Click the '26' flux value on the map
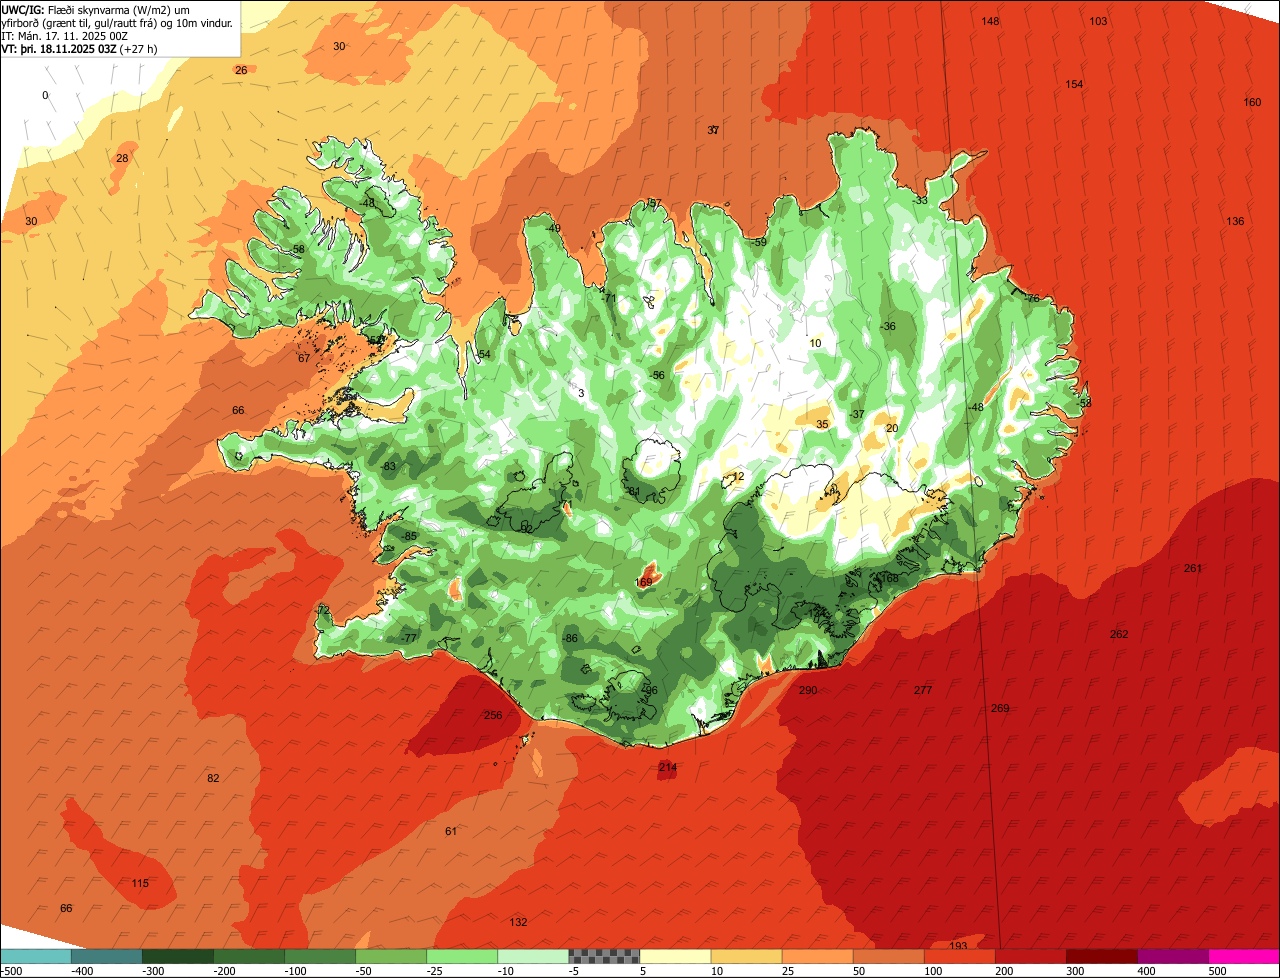Viewport: 1280px width, 978px height. click(x=241, y=70)
